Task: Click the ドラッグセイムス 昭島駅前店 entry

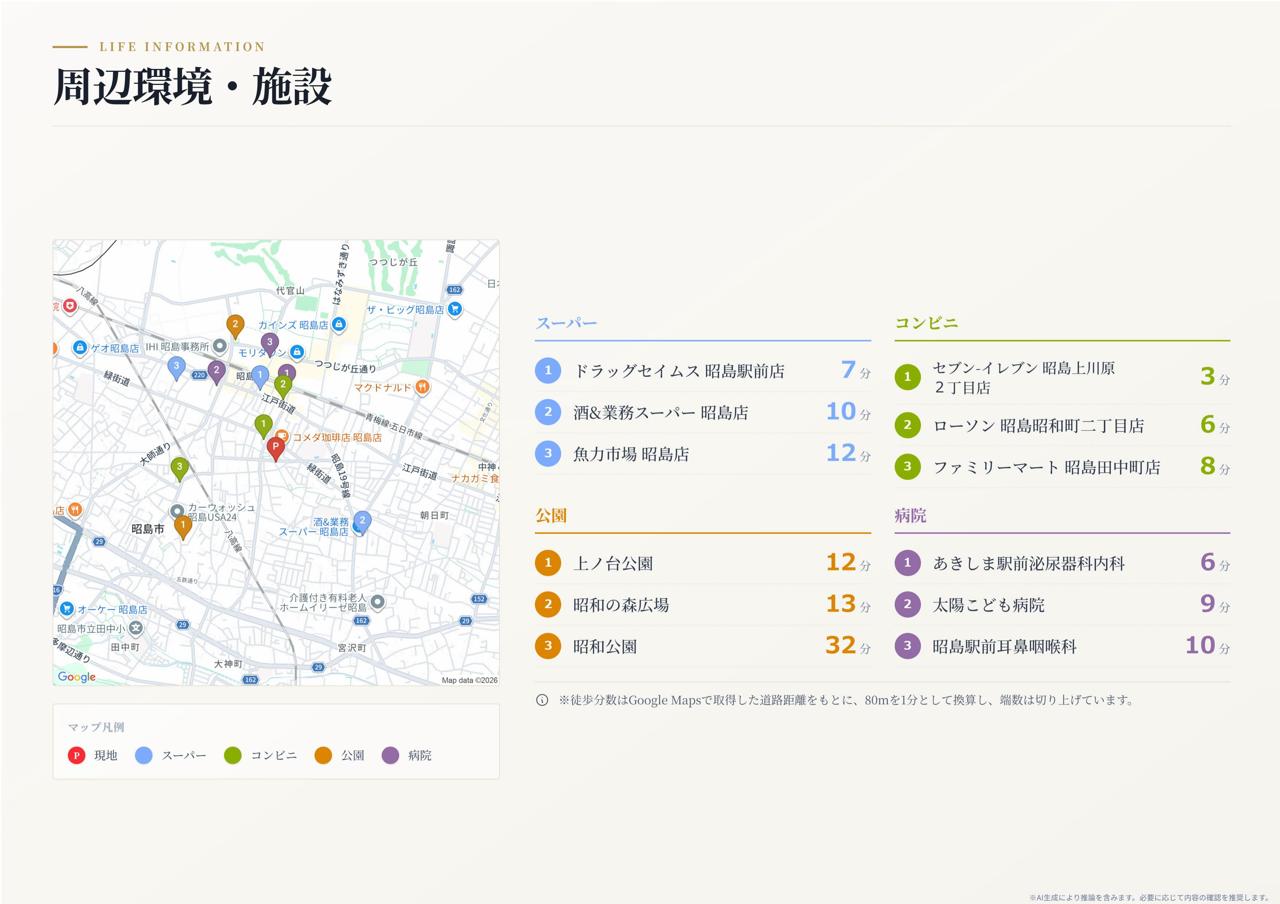Action: point(703,371)
